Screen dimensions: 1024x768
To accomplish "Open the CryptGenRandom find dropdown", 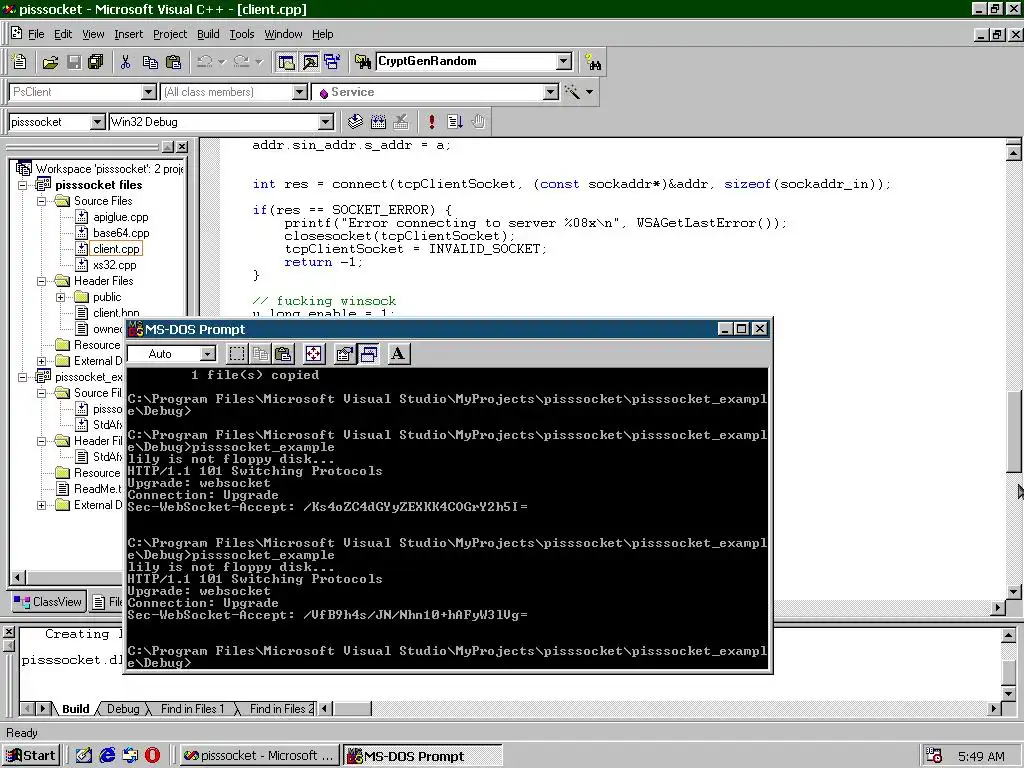I will coord(564,61).
